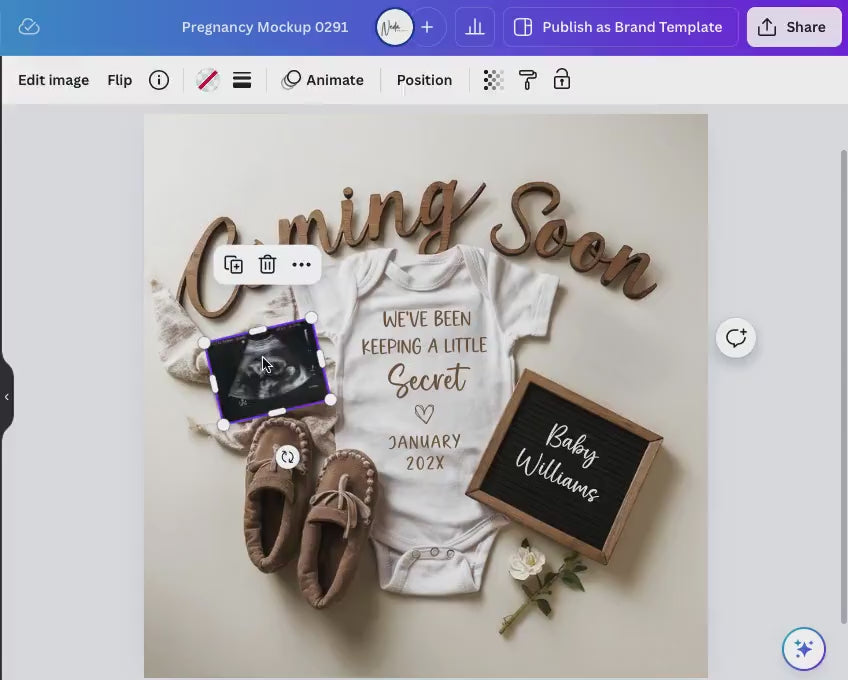
Task: Open the border color swatch
Action: point(208,80)
